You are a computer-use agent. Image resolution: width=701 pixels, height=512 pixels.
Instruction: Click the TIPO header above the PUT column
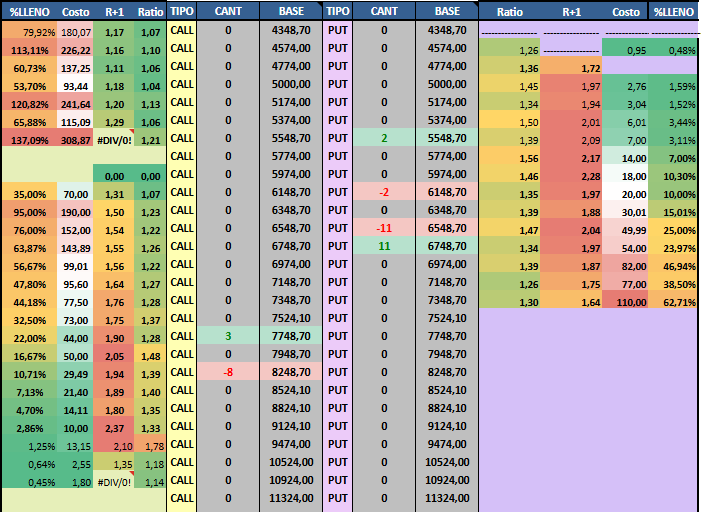pyautogui.click(x=338, y=11)
